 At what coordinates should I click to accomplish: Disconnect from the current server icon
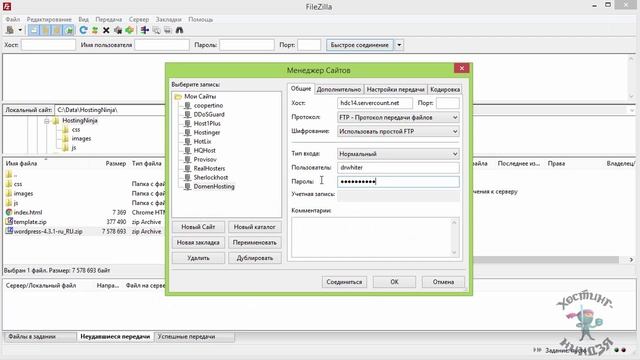pyautogui.click(x=118, y=30)
